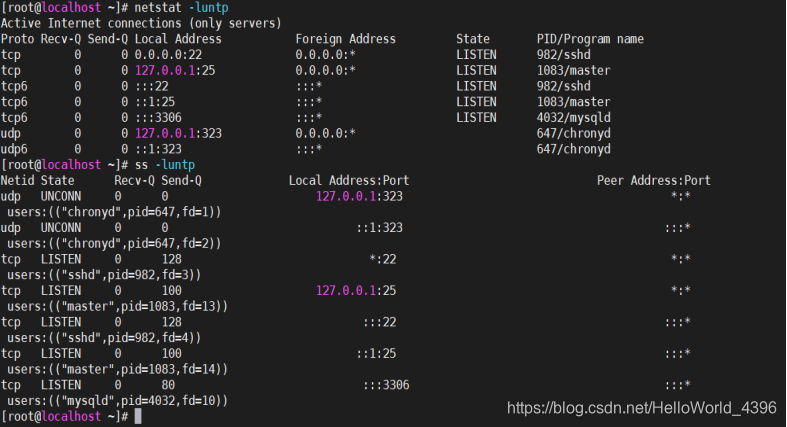Click the users line with sshd fd=4
Image resolution: width=787 pixels, height=427 pixels.
pyautogui.click(x=104, y=338)
